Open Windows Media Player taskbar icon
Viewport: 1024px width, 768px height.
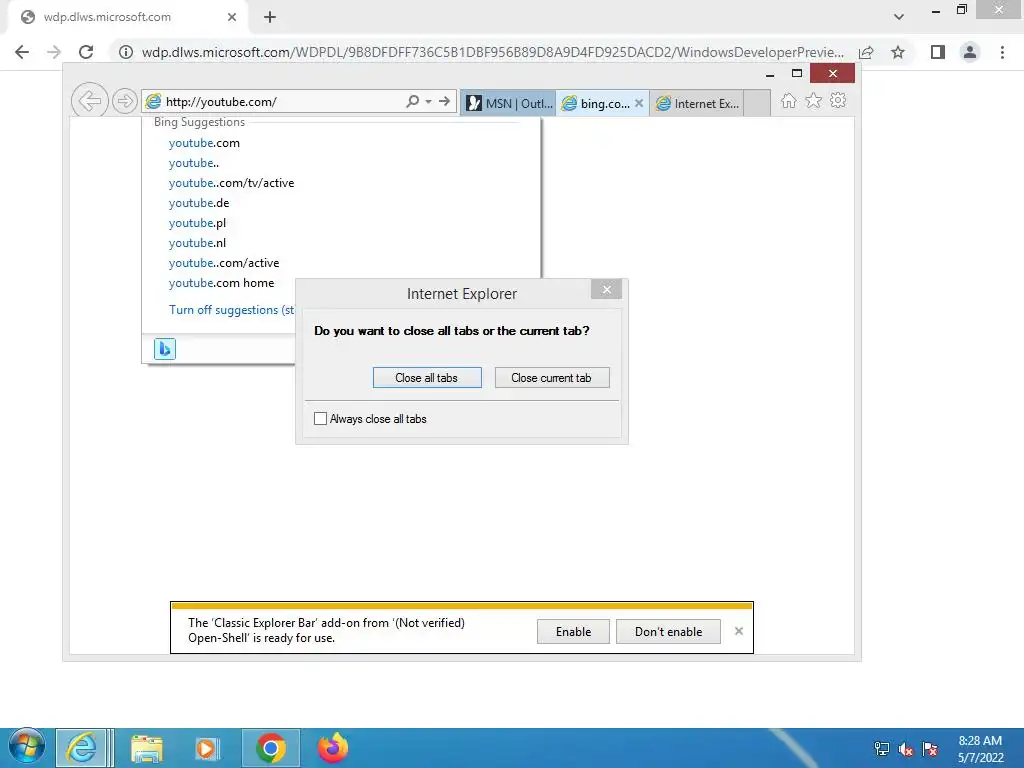point(206,748)
